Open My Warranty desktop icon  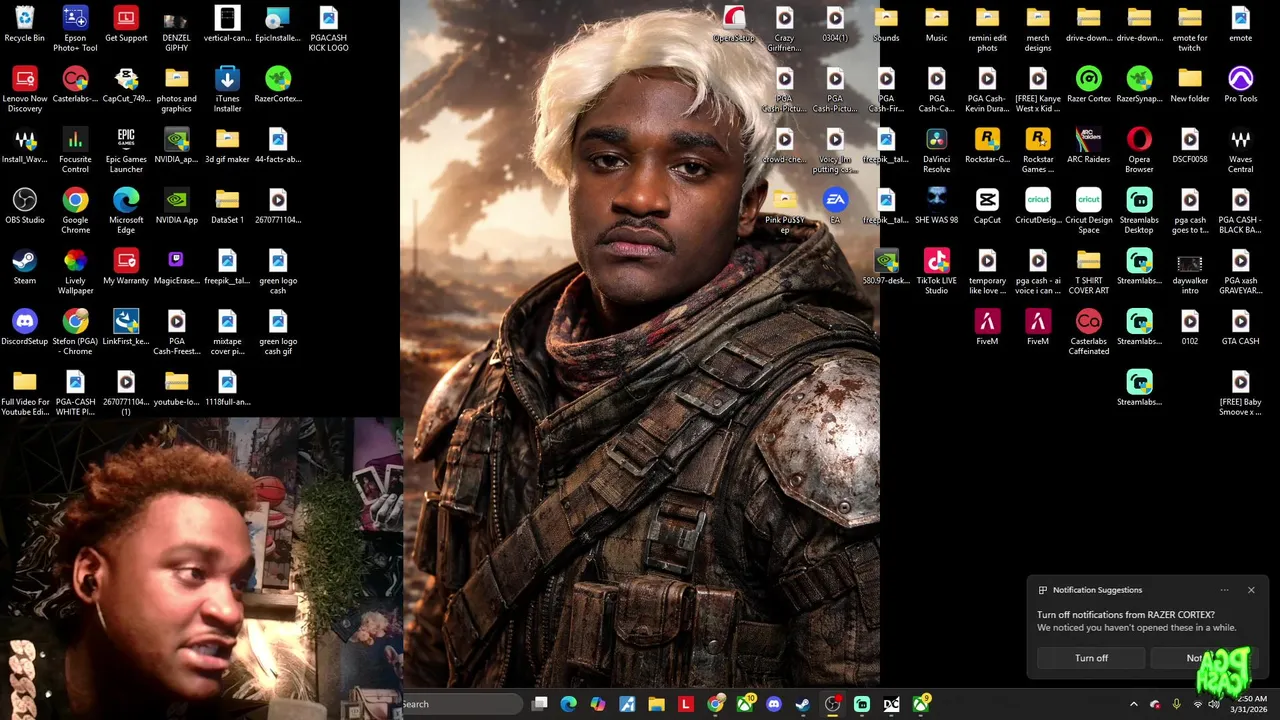coord(126,268)
